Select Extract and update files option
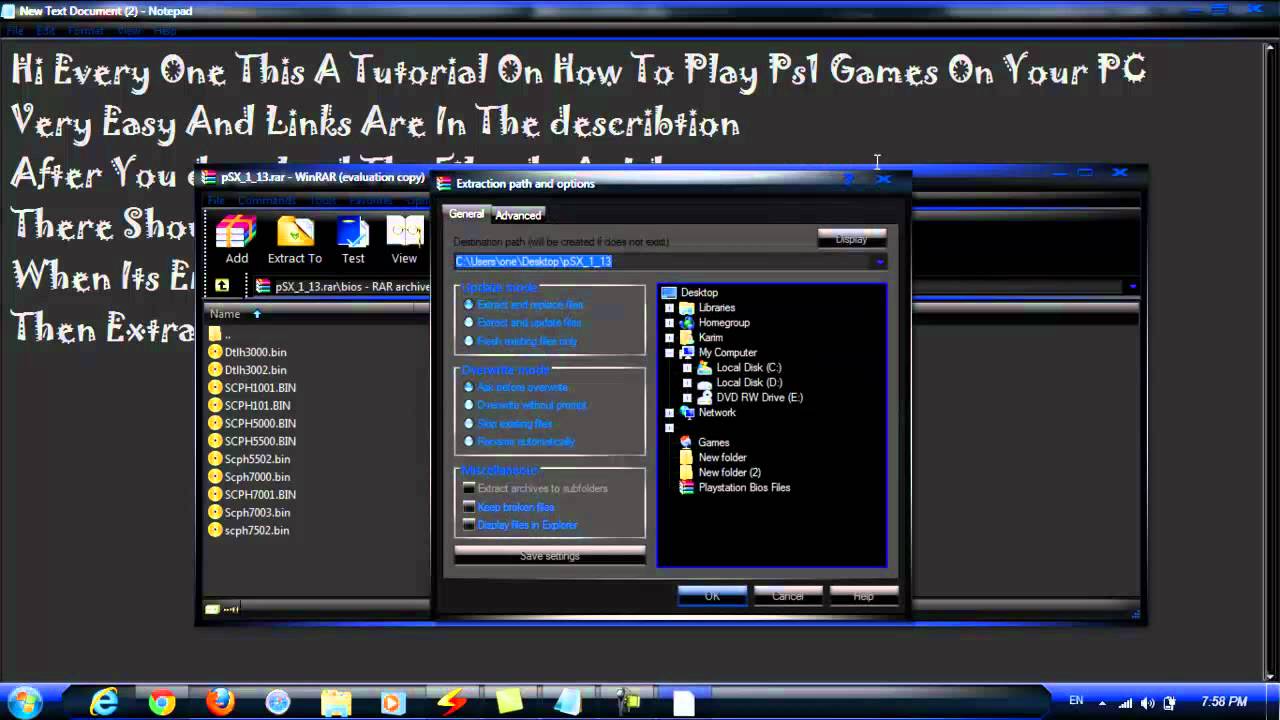This screenshot has height=720, width=1280. tap(522, 323)
